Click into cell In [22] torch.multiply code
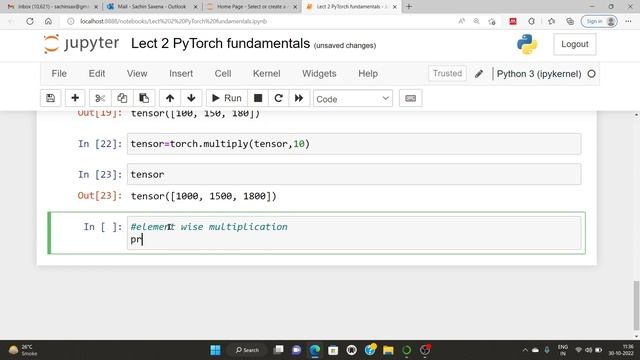Image resolution: width=640 pixels, height=360 pixels. (353, 144)
